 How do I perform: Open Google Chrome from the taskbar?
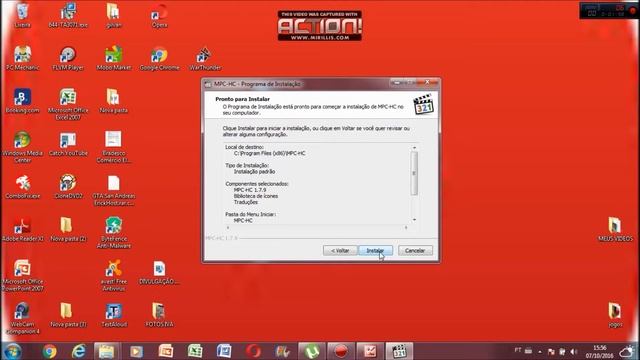(x=49, y=351)
